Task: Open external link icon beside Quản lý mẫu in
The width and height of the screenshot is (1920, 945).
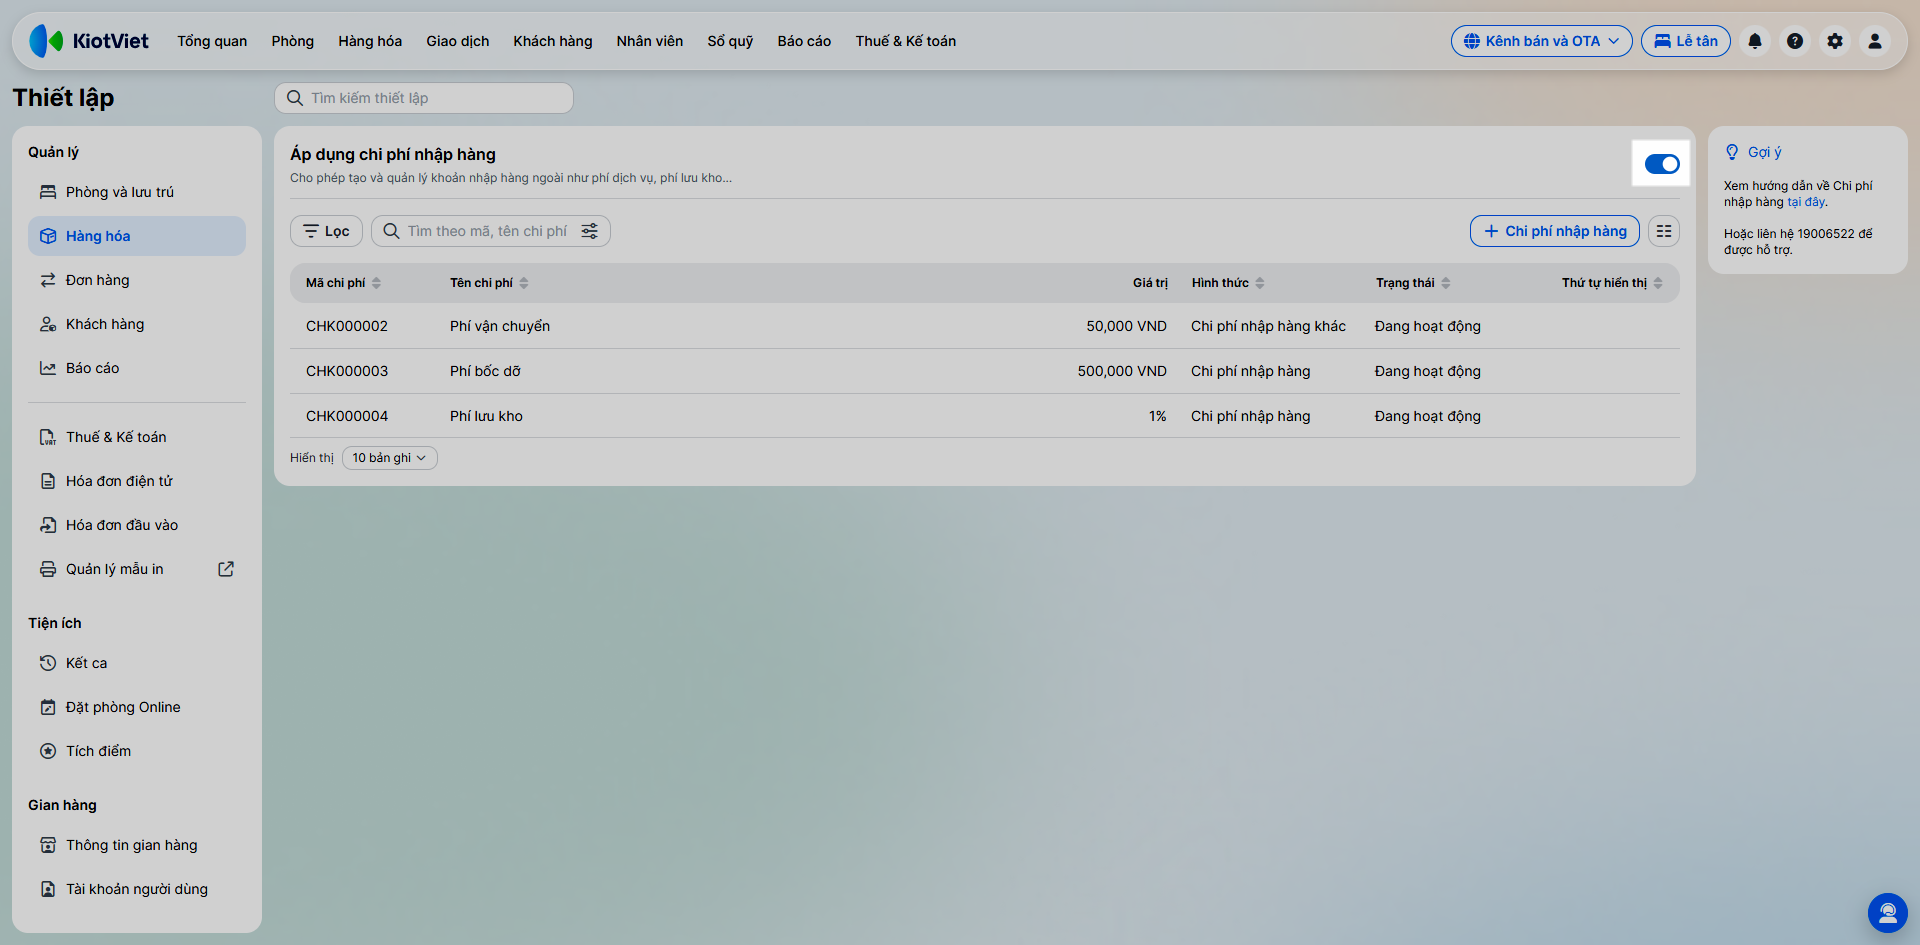Action: [226, 569]
